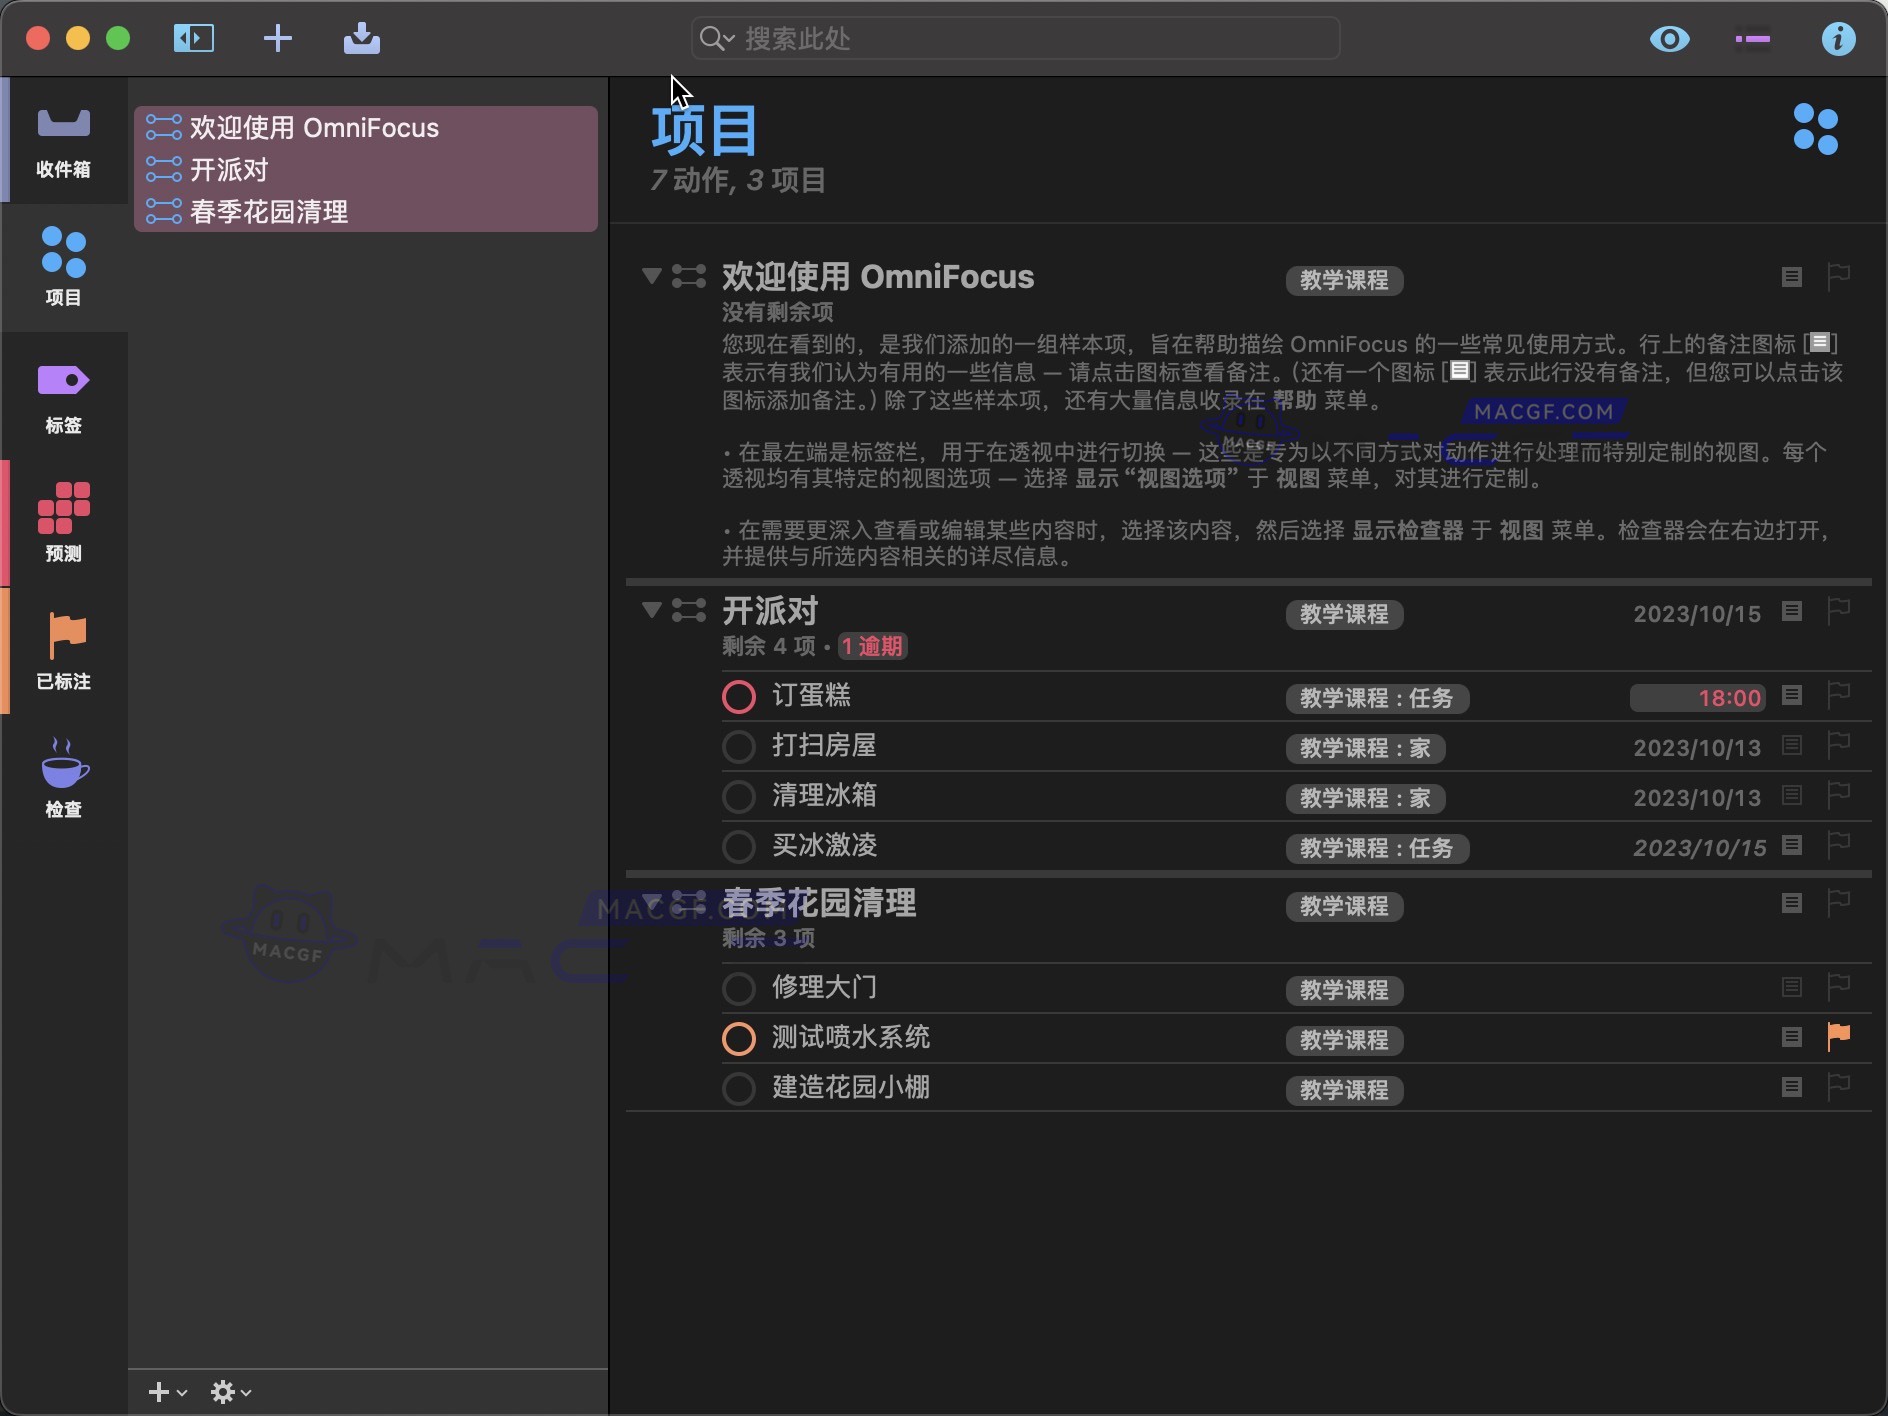1888x1416 pixels.
Task: Click the perspective icon beside 项目 heading
Action: [1816, 130]
